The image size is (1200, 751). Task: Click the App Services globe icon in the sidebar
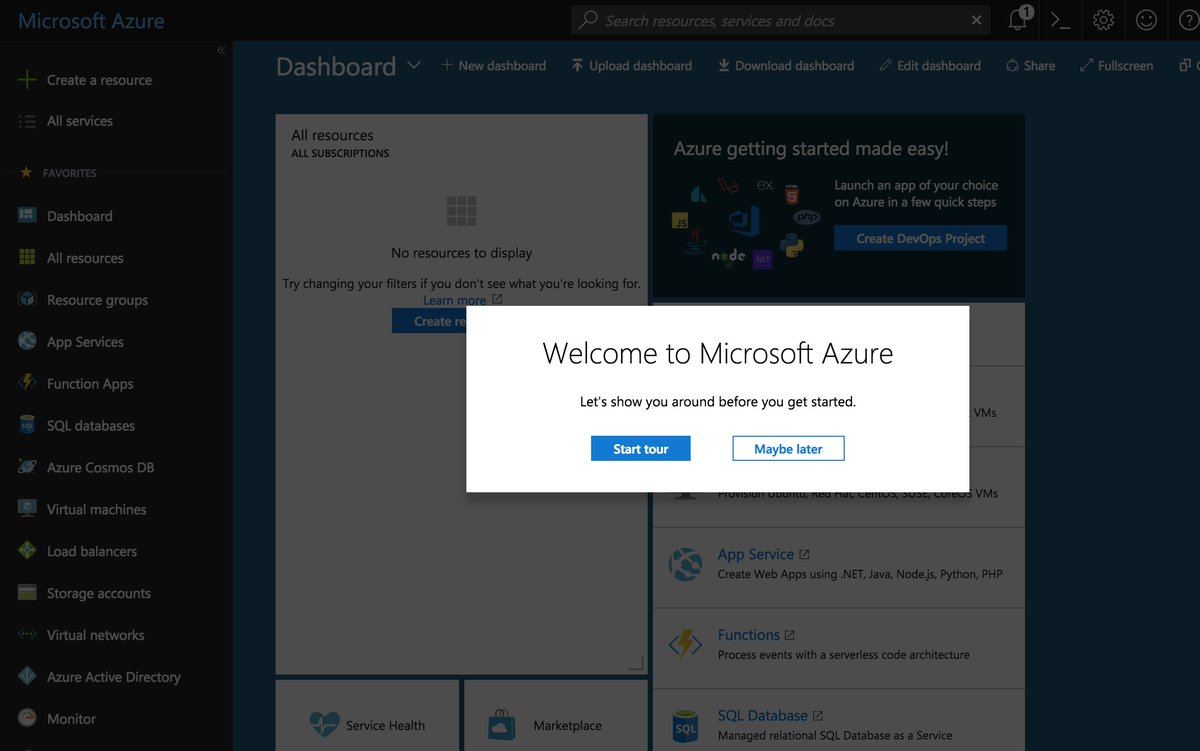click(27, 342)
